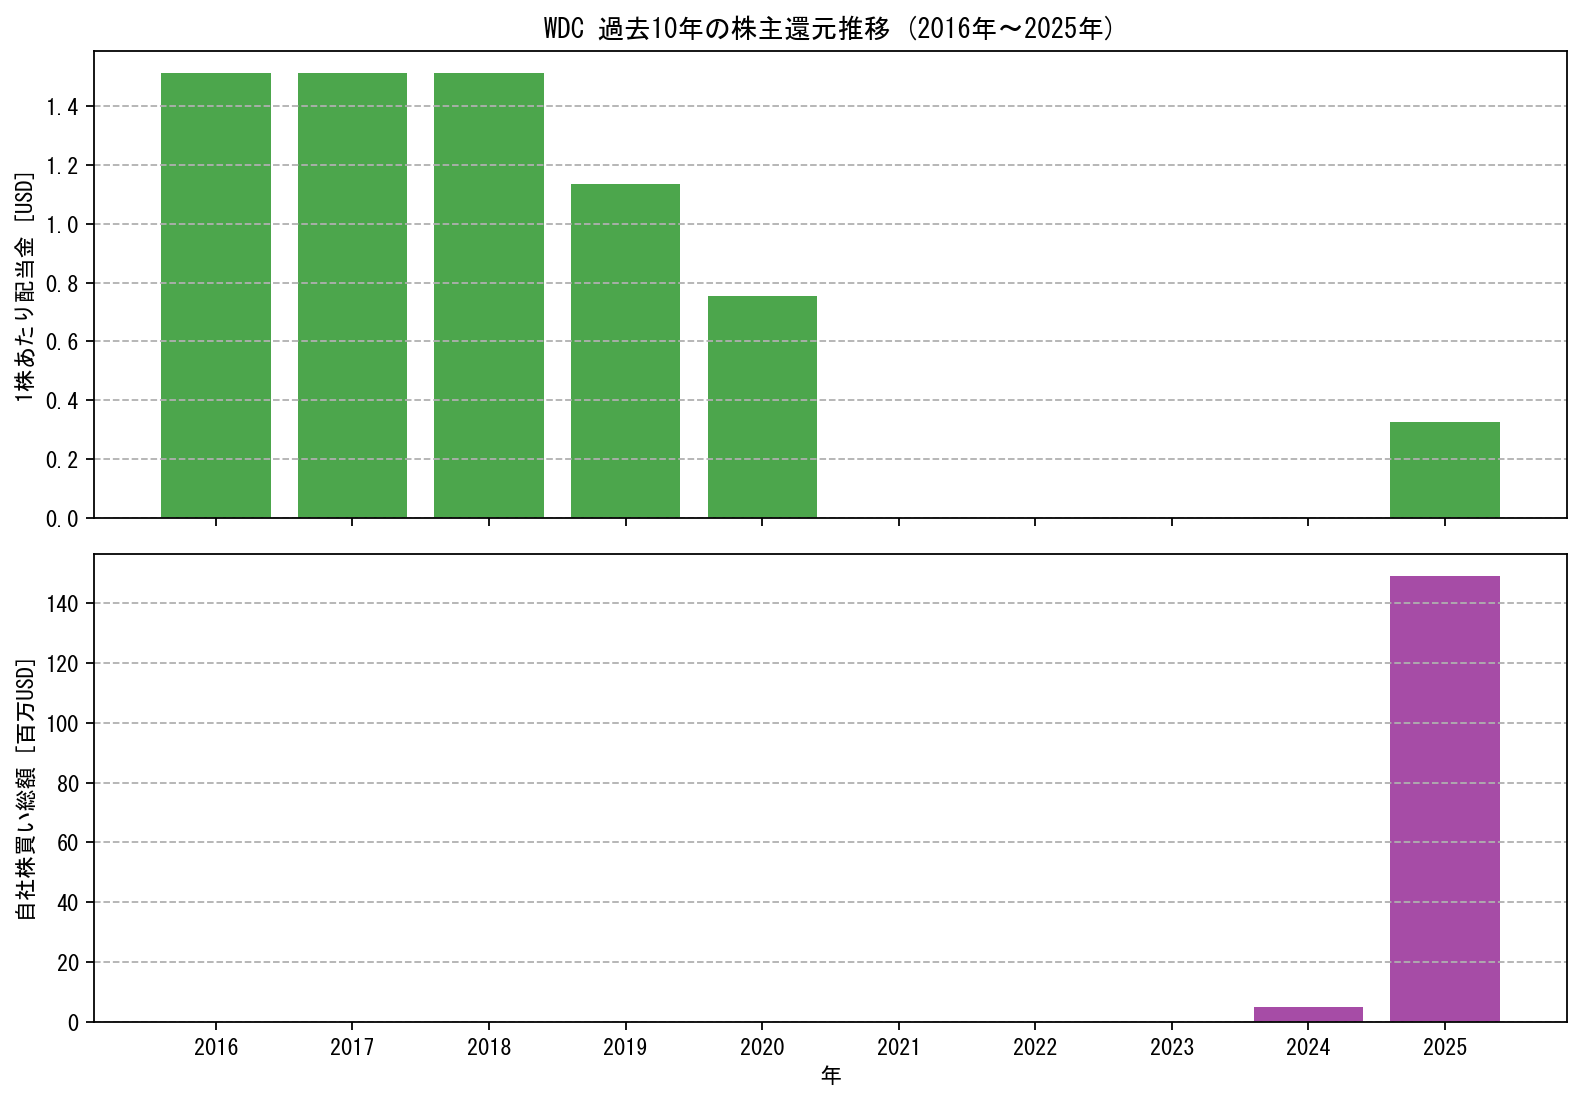The image size is (1582, 1102).
Task: Select the 2018 green dividend bar
Action: pyautogui.click(x=489, y=295)
